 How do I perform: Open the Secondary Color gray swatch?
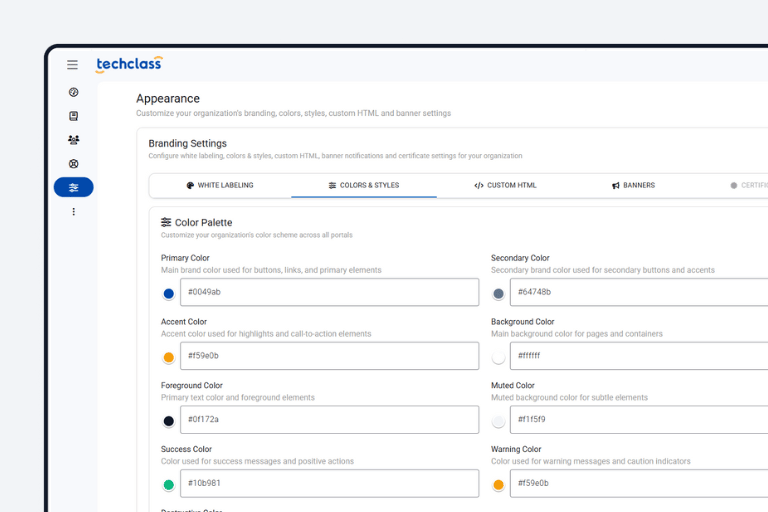[498, 293]
